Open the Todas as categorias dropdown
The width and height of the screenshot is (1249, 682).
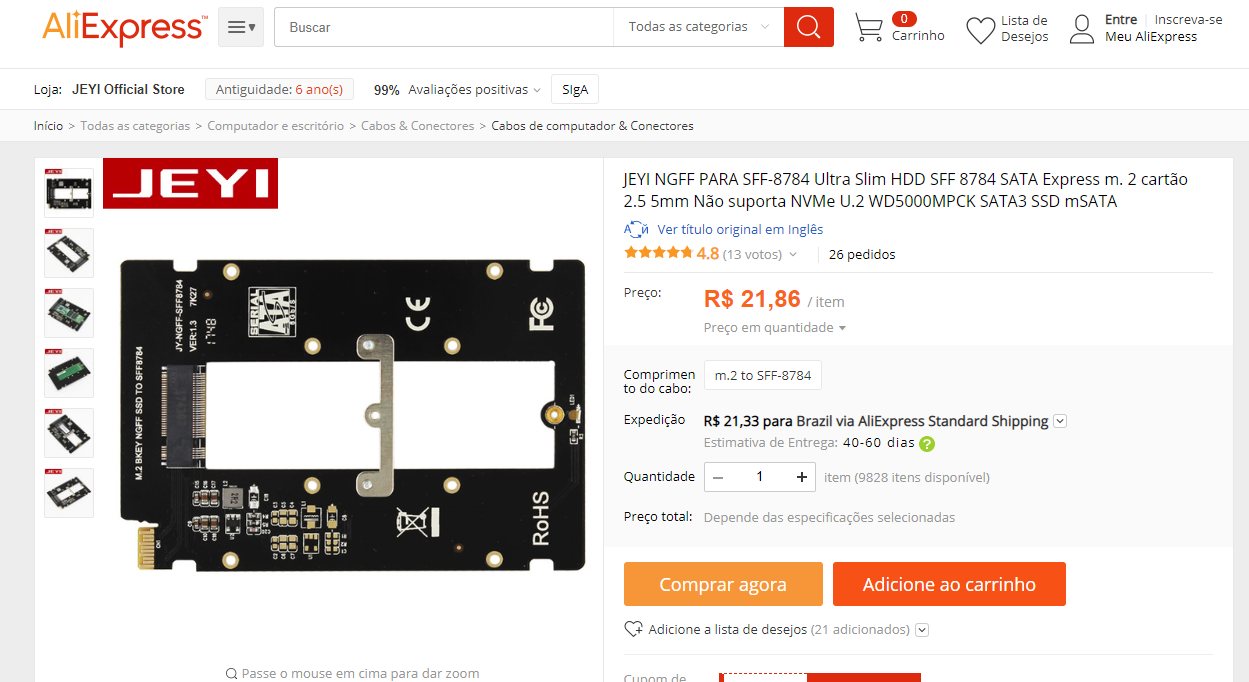click(698, 27)
